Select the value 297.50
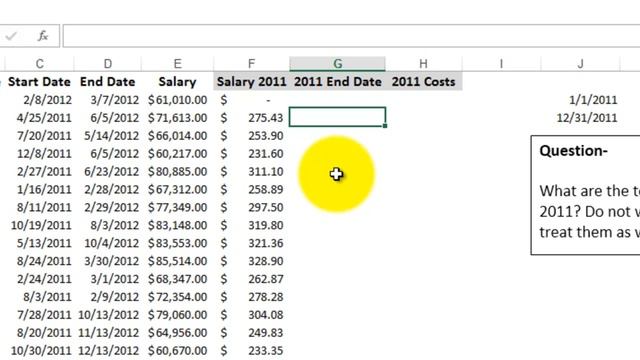The image size is (640, 360). pos(251,207)
